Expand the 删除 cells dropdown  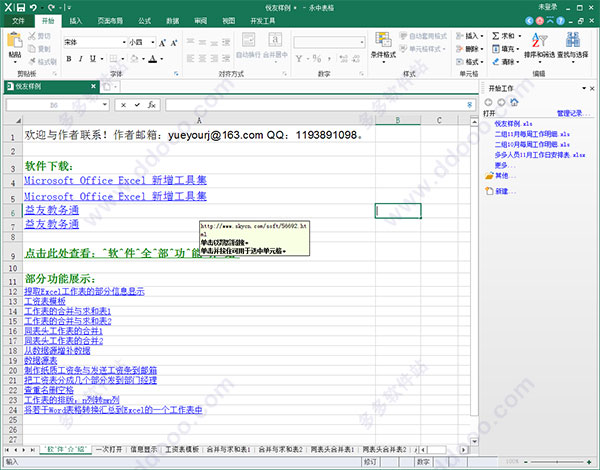pos(482,49)
